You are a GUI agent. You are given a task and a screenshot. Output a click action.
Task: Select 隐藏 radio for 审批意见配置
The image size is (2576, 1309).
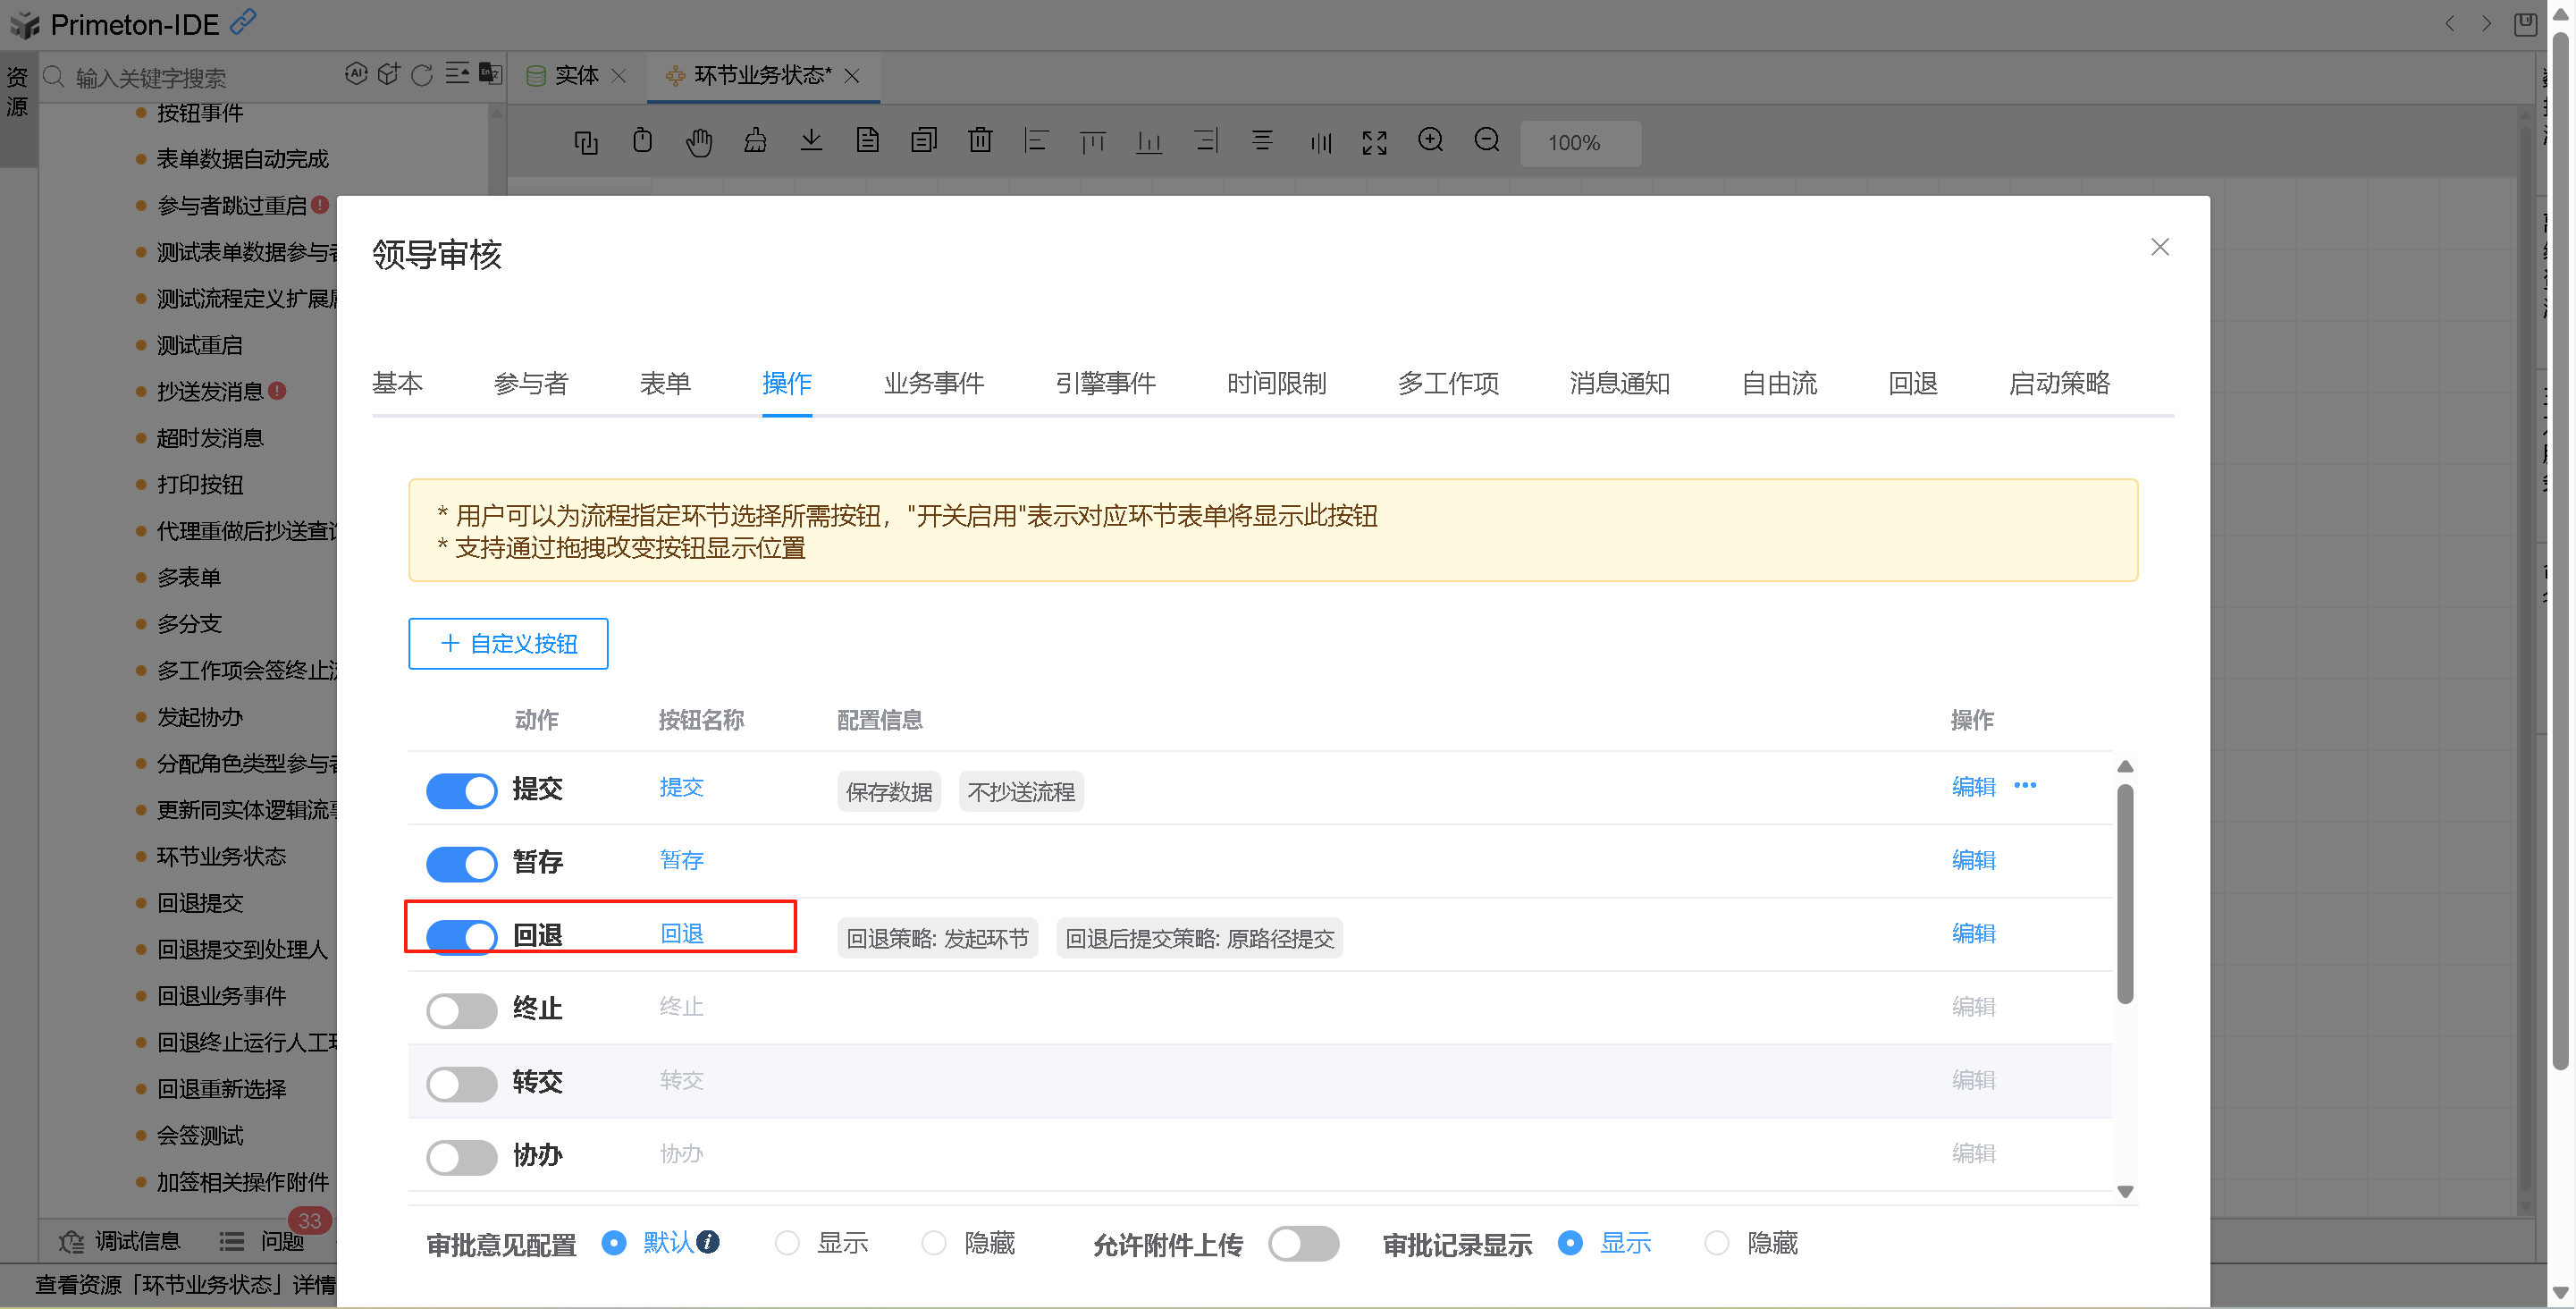(x=934, y=1243)
